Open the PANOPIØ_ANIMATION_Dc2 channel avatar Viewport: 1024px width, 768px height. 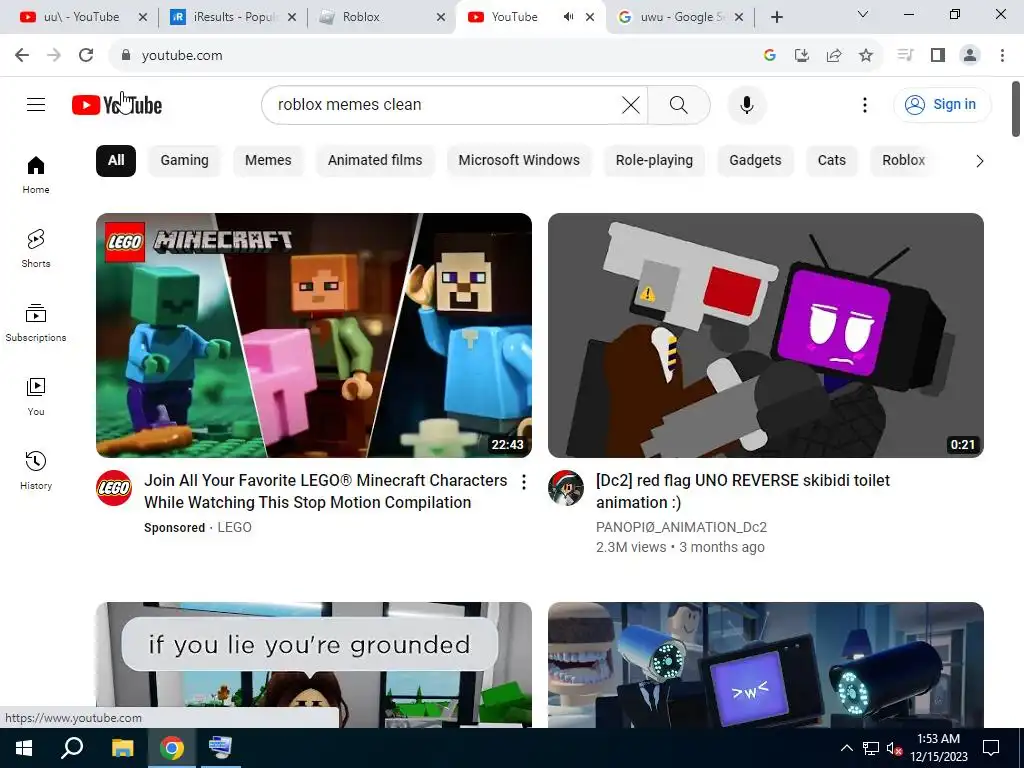tap(566, 488)
